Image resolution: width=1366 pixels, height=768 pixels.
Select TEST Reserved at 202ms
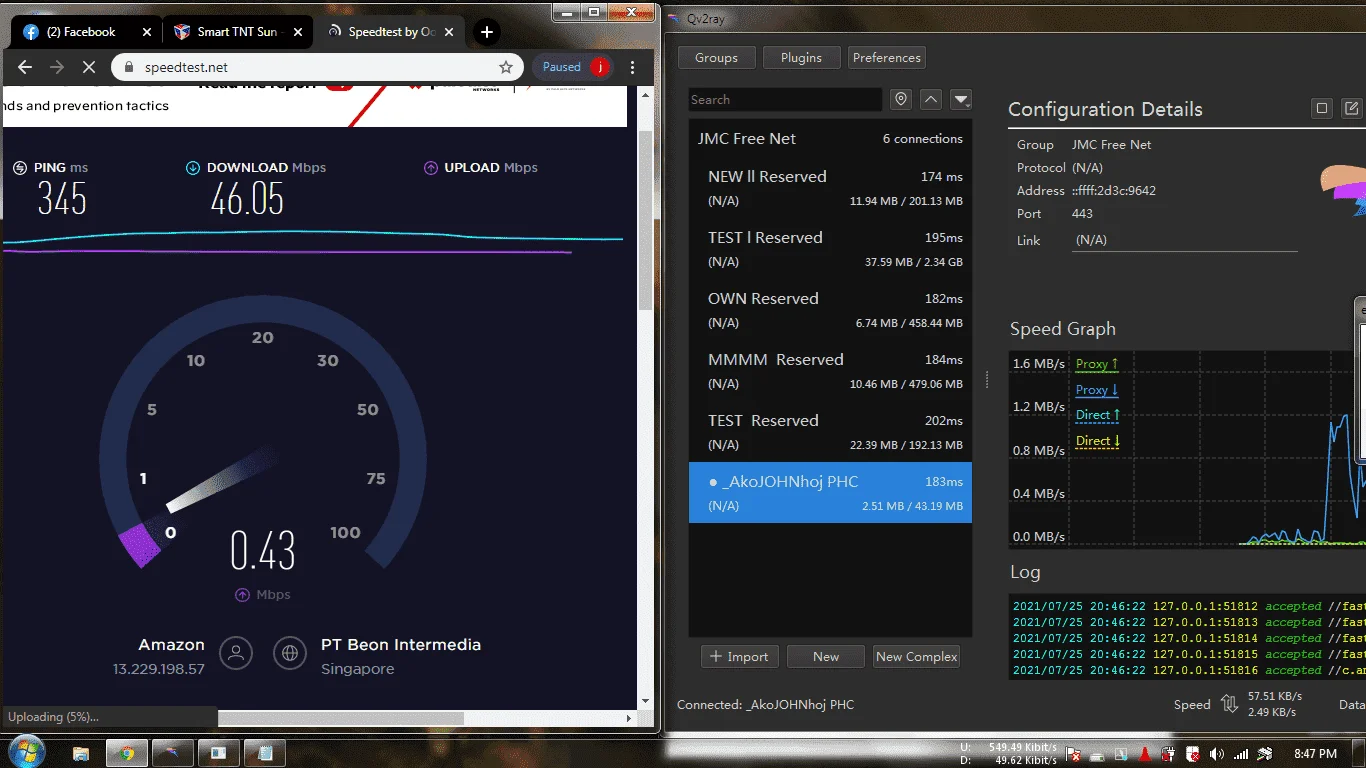pyautogui.click(x=830, y=432)
